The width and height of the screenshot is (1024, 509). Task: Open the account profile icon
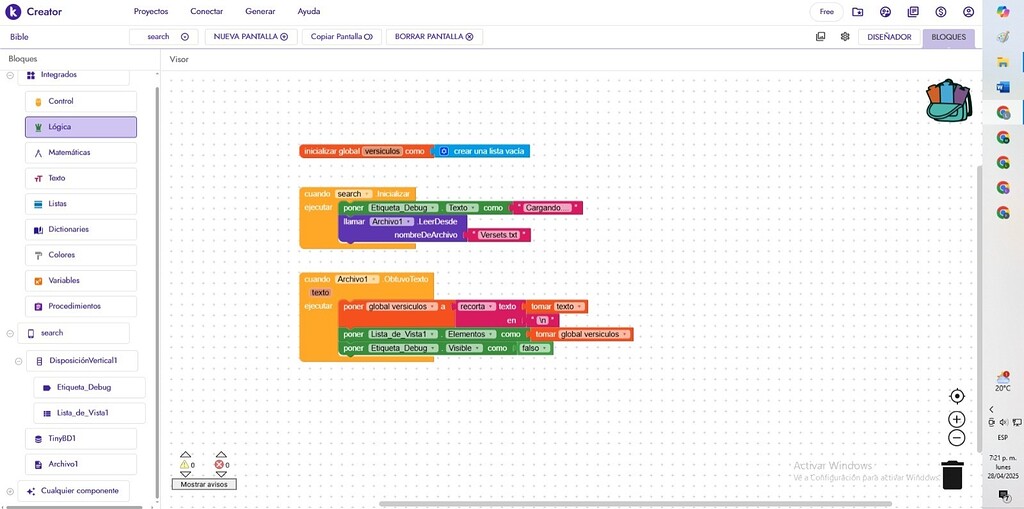click(968, 12)
